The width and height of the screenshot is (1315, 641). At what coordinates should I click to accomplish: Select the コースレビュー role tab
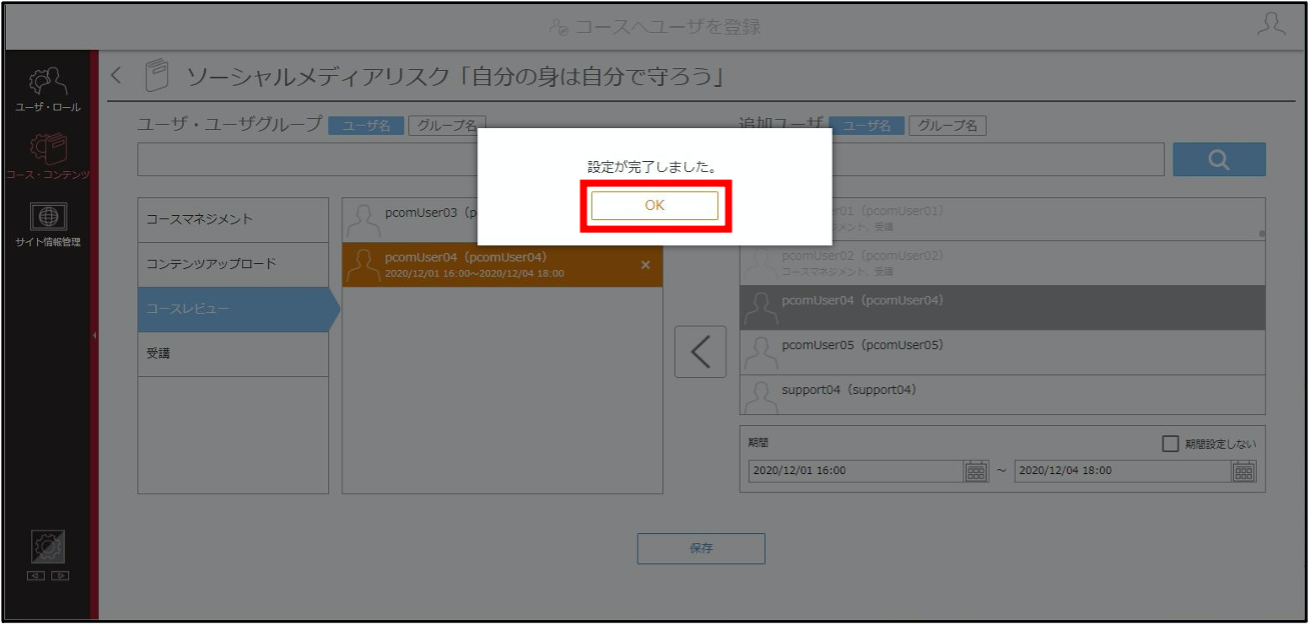coord(238,309)
